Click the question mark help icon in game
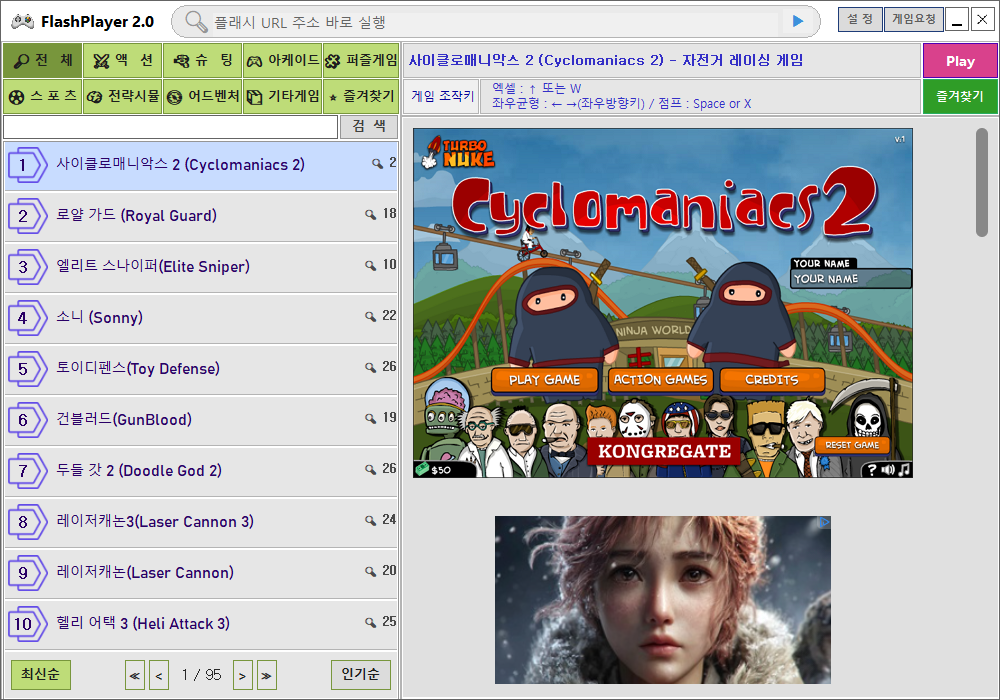Viewport: 1000px width, 700px height. click(x=872, y=470)
